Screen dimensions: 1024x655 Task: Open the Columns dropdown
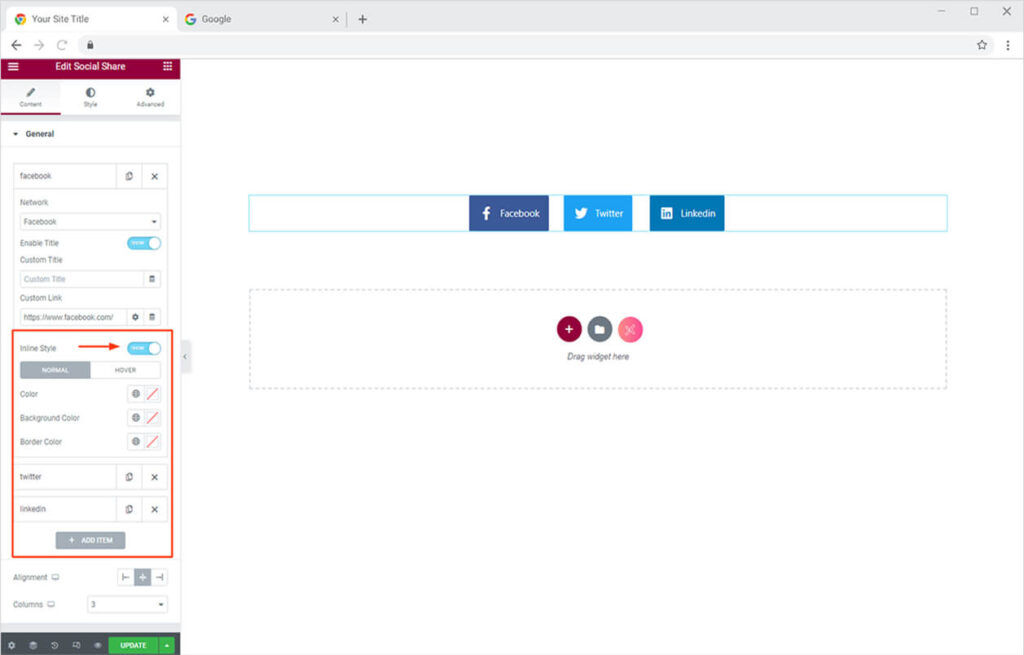(x=127, y=604)
